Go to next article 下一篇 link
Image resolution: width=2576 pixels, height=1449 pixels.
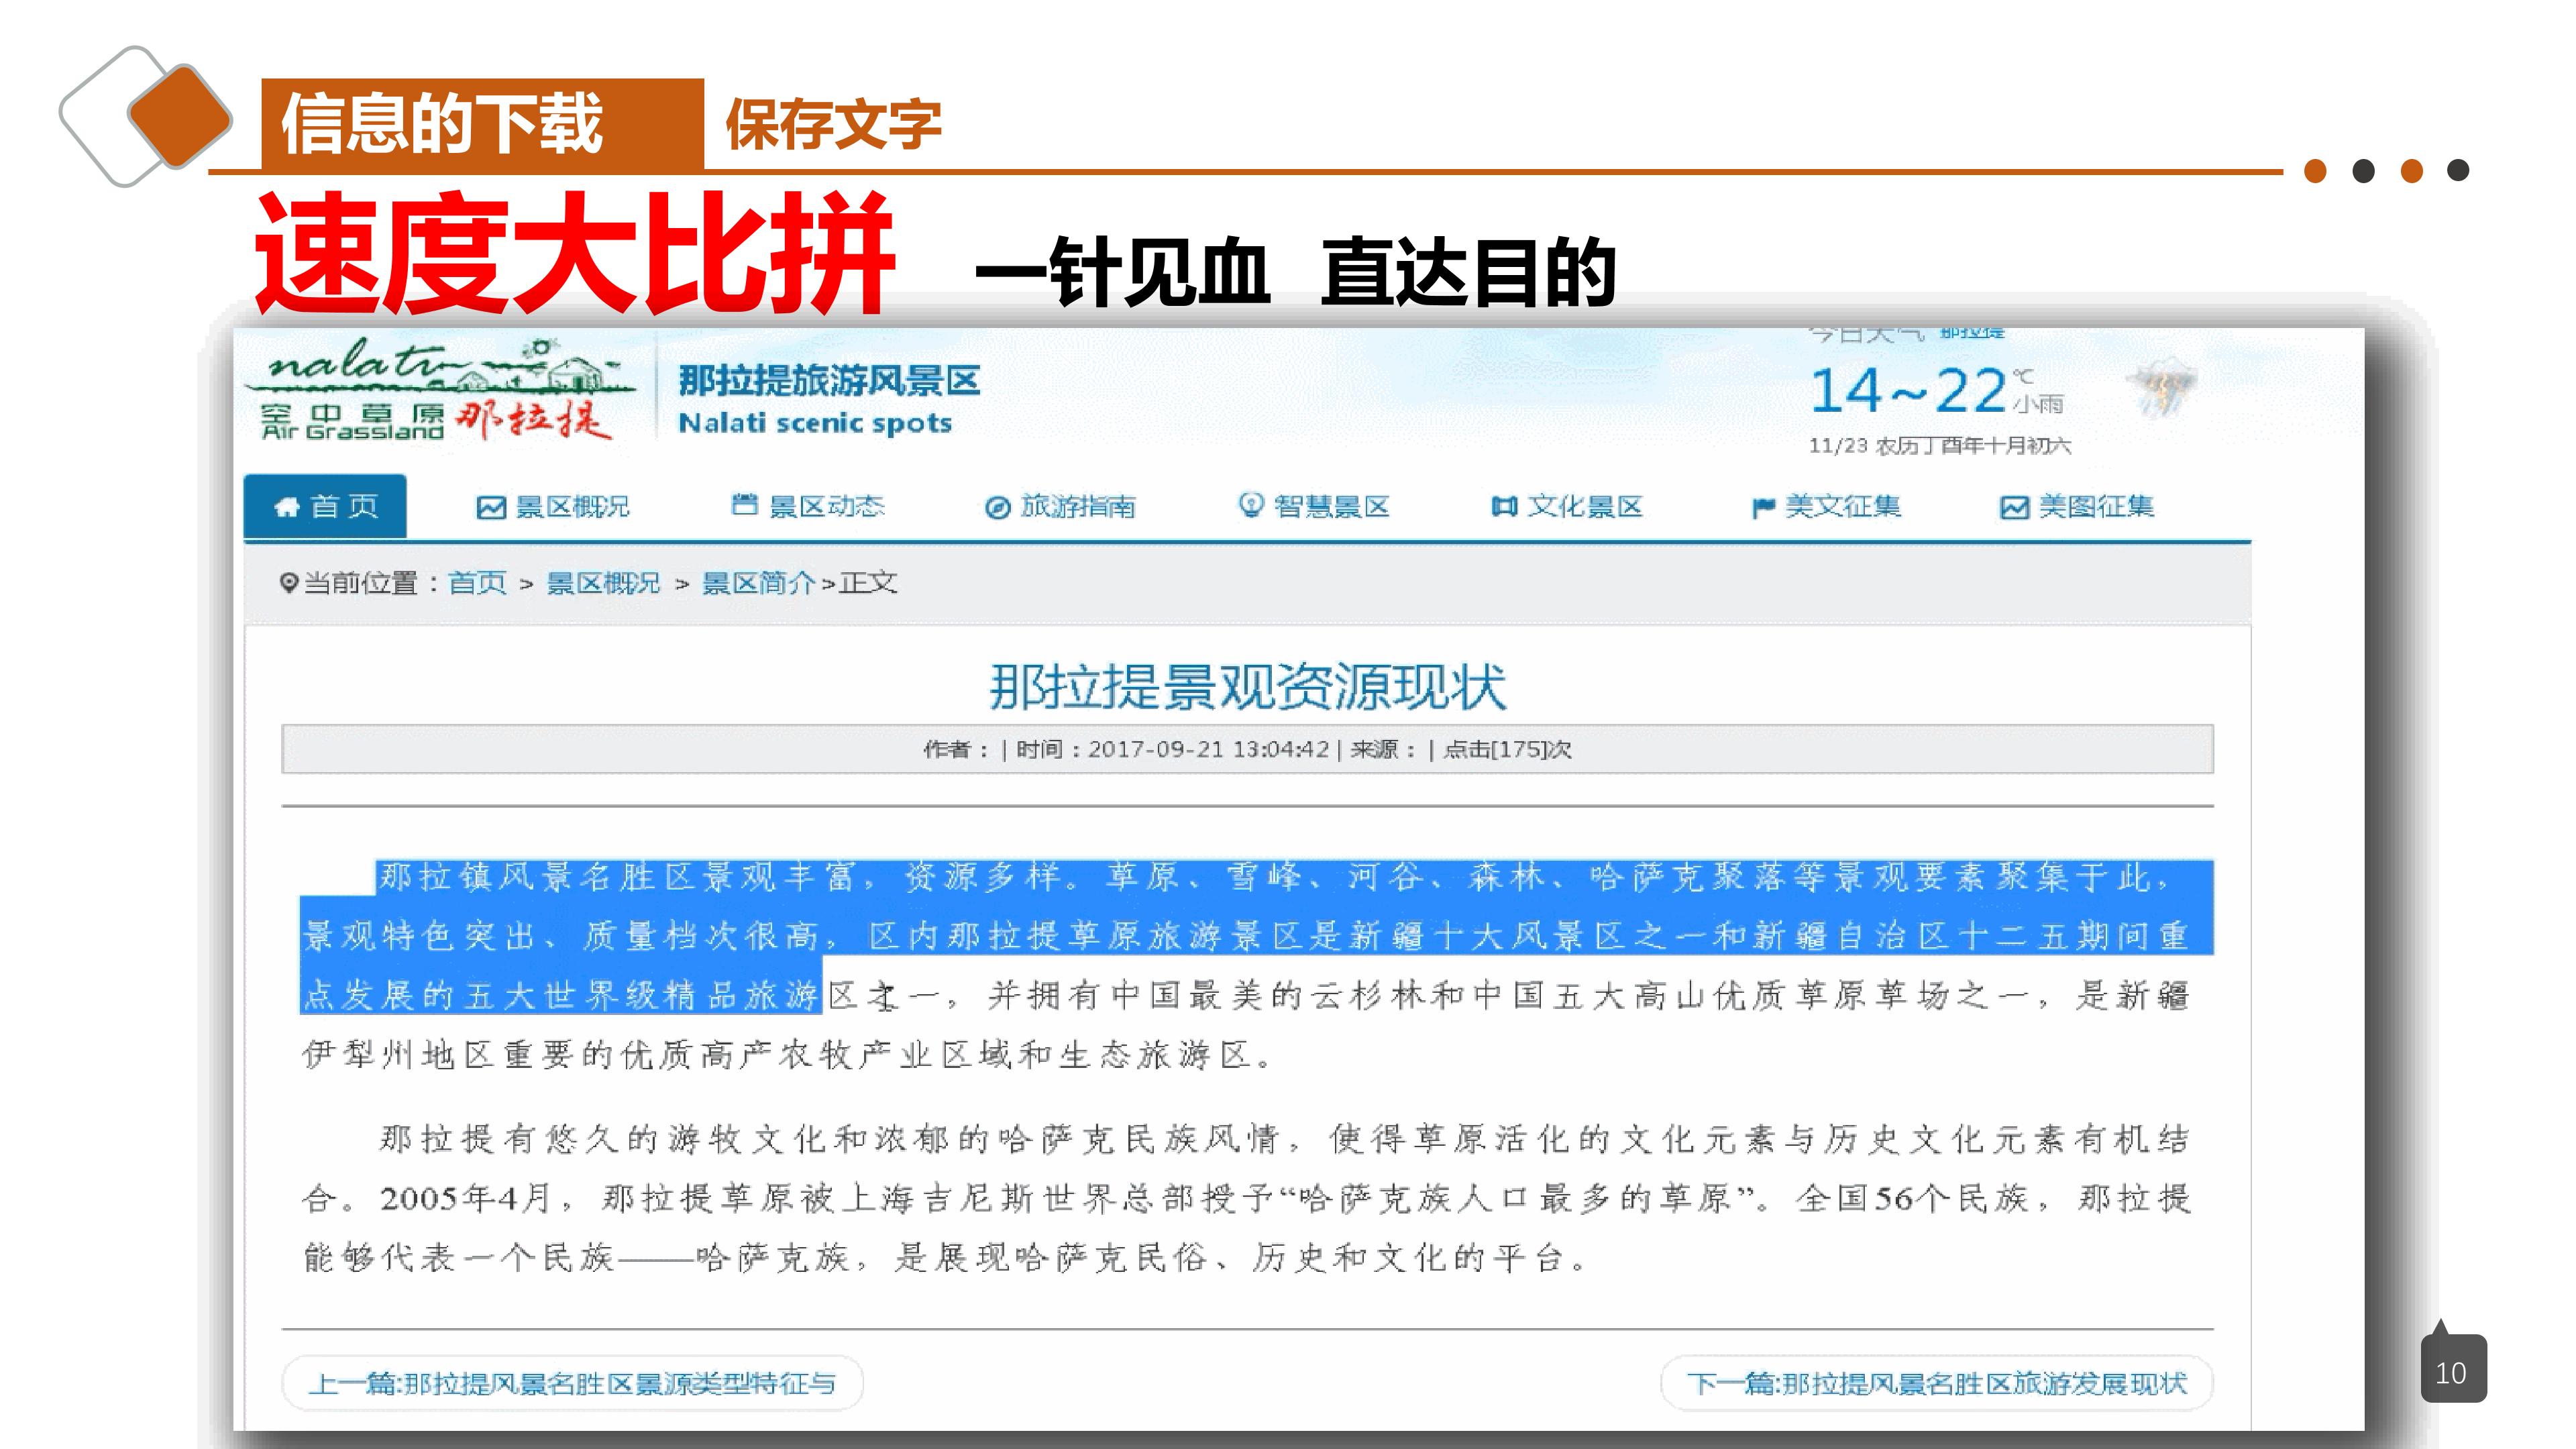tap(1937, 1383)
